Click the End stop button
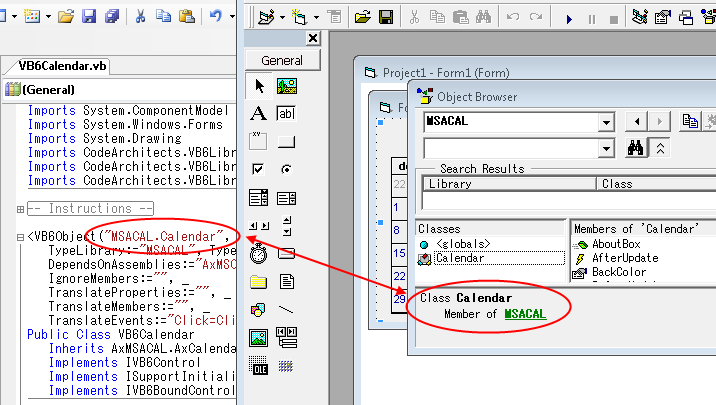Viewport: 716px width, 405px height. [x=614, y=20]
